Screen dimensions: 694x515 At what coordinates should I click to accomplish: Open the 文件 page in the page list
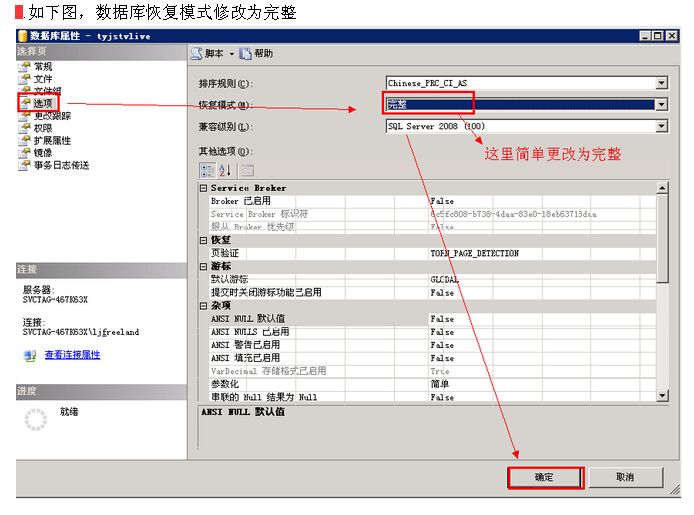43,78
